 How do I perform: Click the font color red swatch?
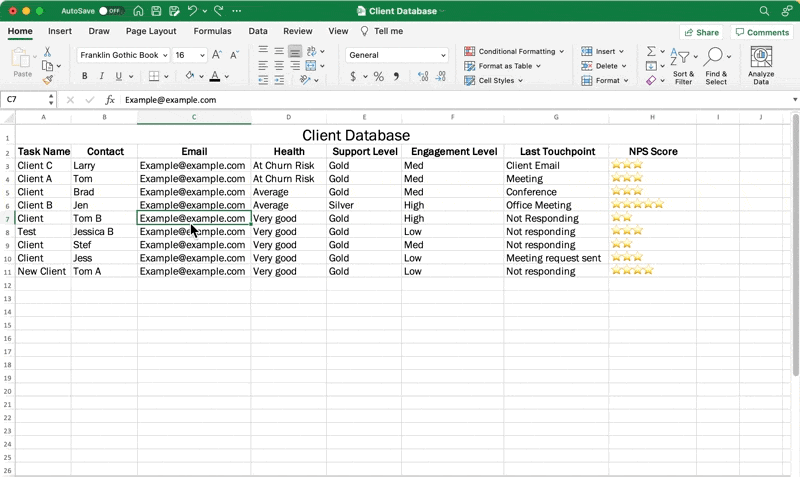click(214, 76)
